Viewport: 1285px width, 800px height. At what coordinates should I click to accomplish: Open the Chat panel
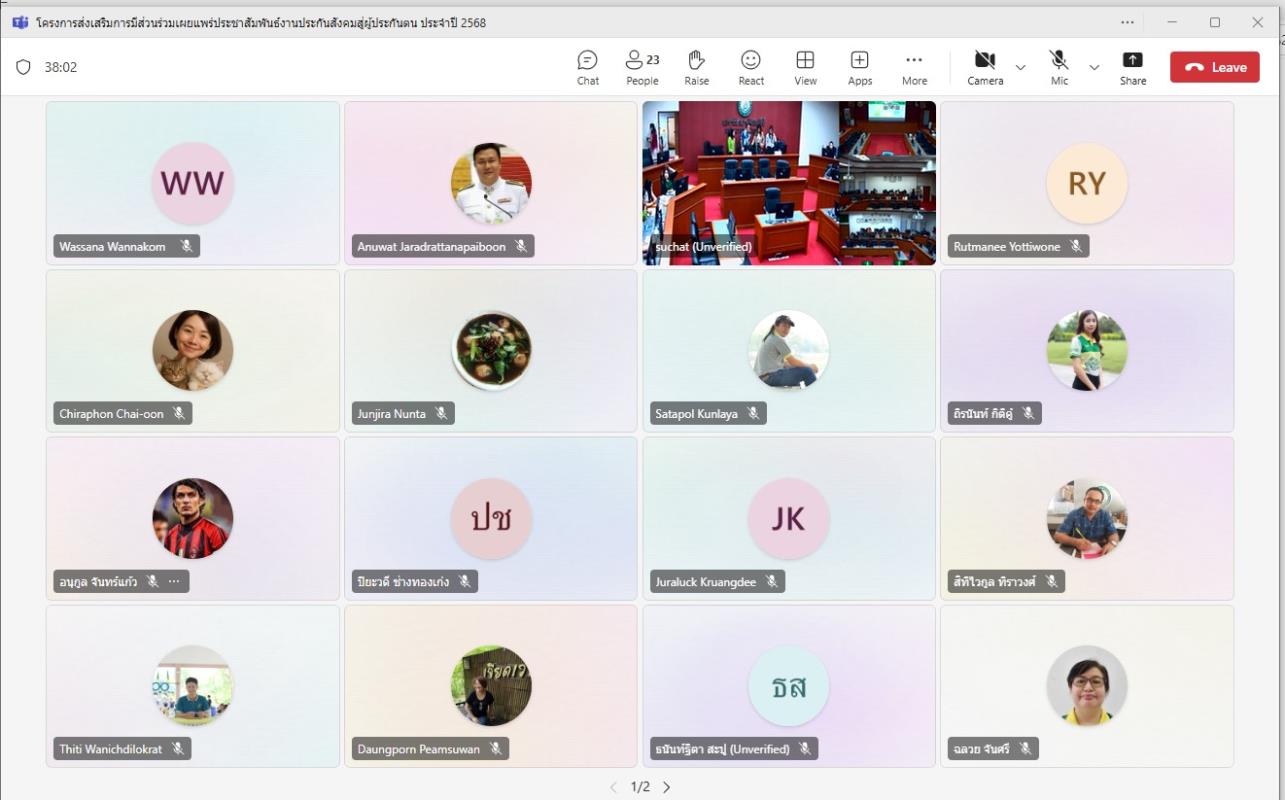[x=588, y=67]
